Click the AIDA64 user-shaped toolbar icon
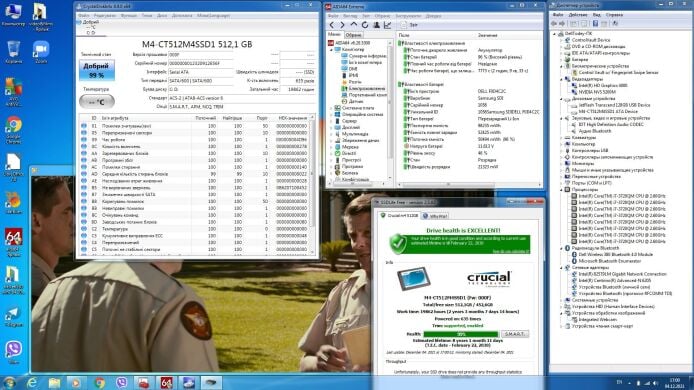This screenshot has height=390, width=694. [x=376, y=25]
